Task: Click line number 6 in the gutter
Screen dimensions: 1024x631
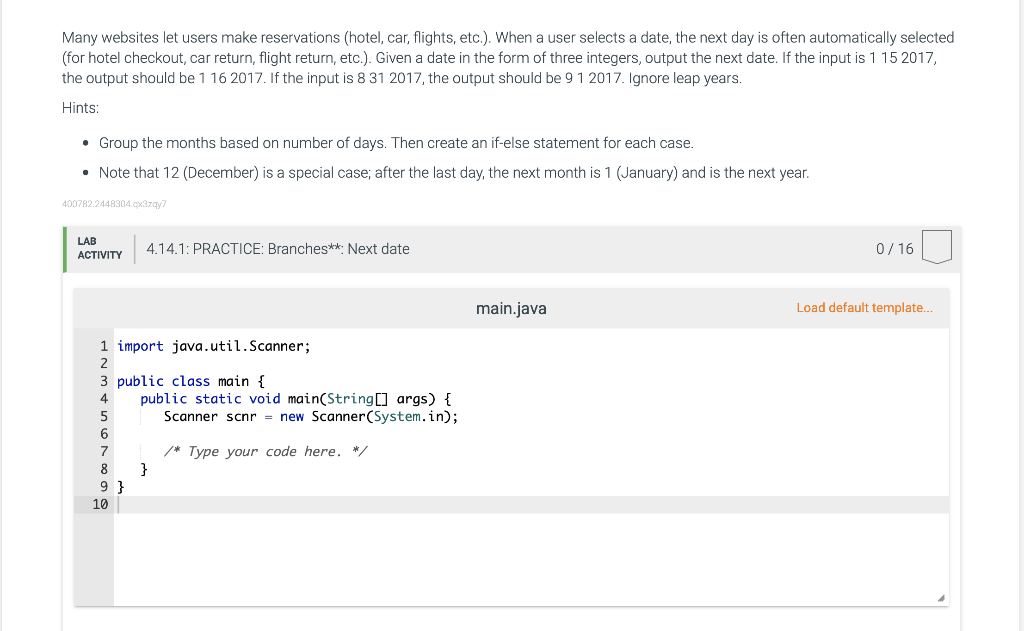Action: (x=103, y=434)
